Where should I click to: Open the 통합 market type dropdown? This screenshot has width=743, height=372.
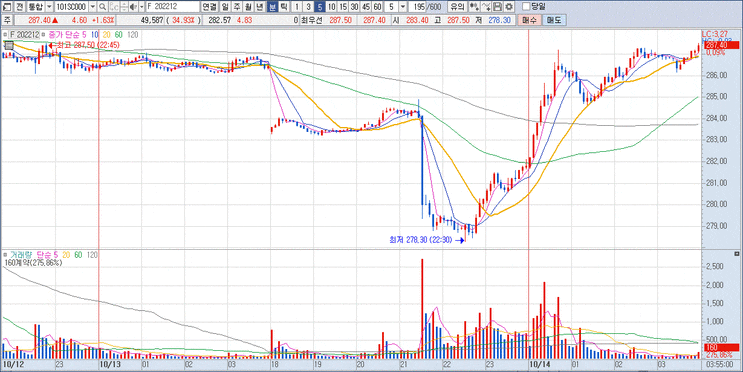tap(49, 7)
